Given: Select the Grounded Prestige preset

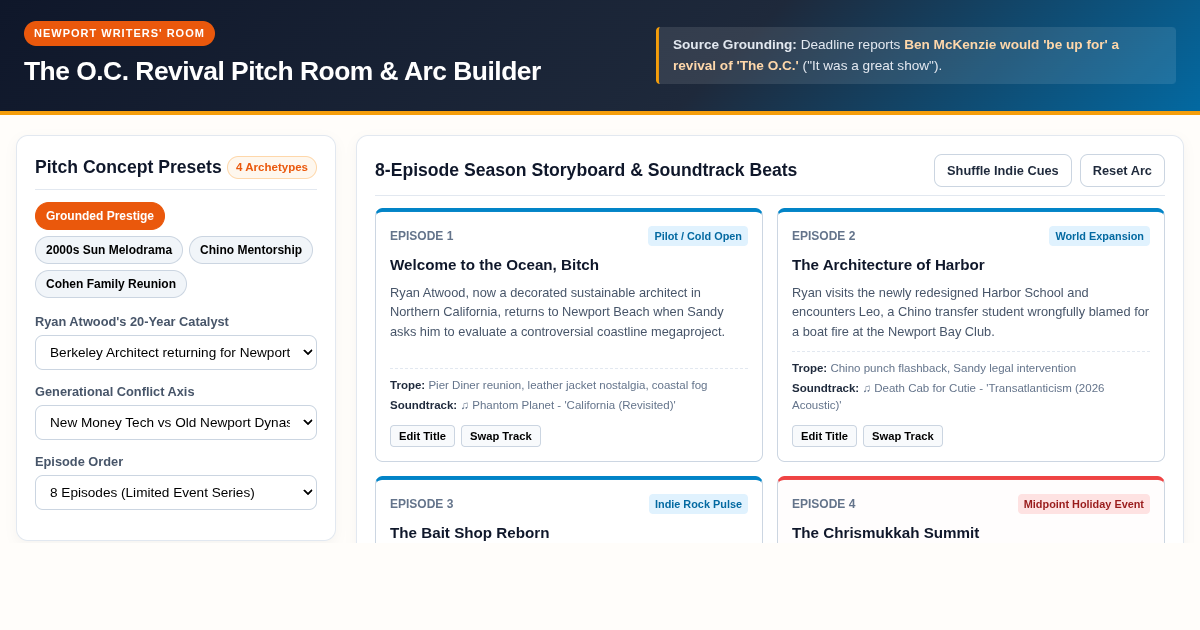Looking at the screenshot, I should (x=100, y=216).
